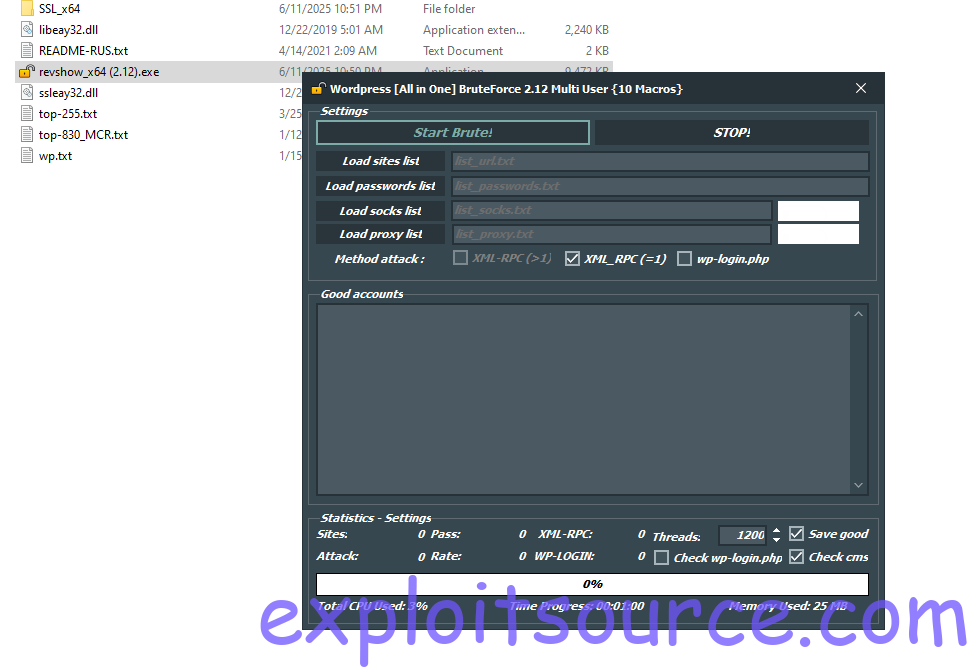970x667 pixels.
Task: Select the top-830_MCR.txt file icon
Action: coord(27,135)
